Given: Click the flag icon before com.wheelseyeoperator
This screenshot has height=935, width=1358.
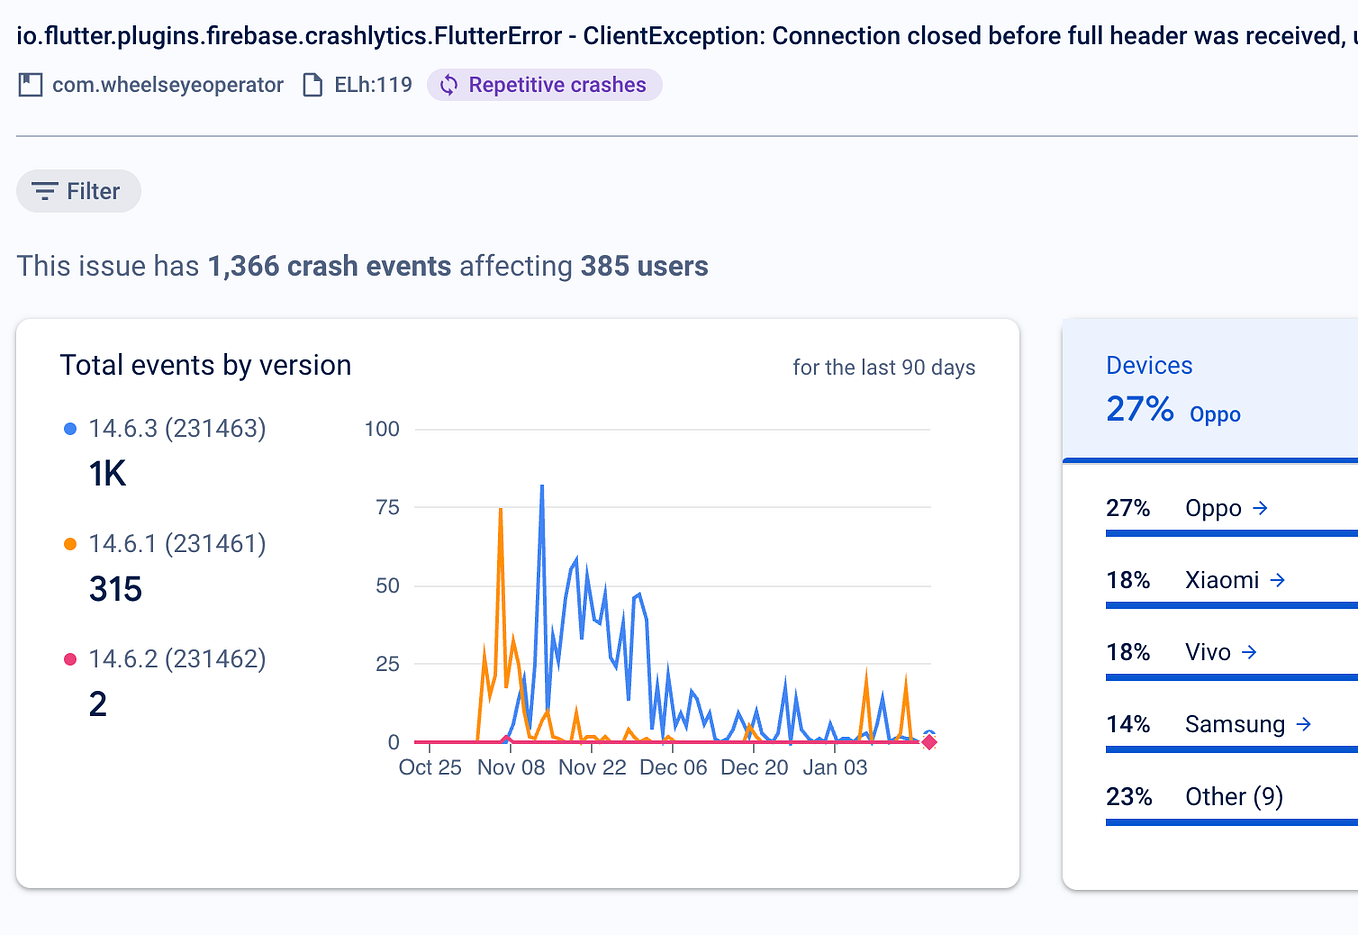Looking at the screenshot, I should [30, 85].
